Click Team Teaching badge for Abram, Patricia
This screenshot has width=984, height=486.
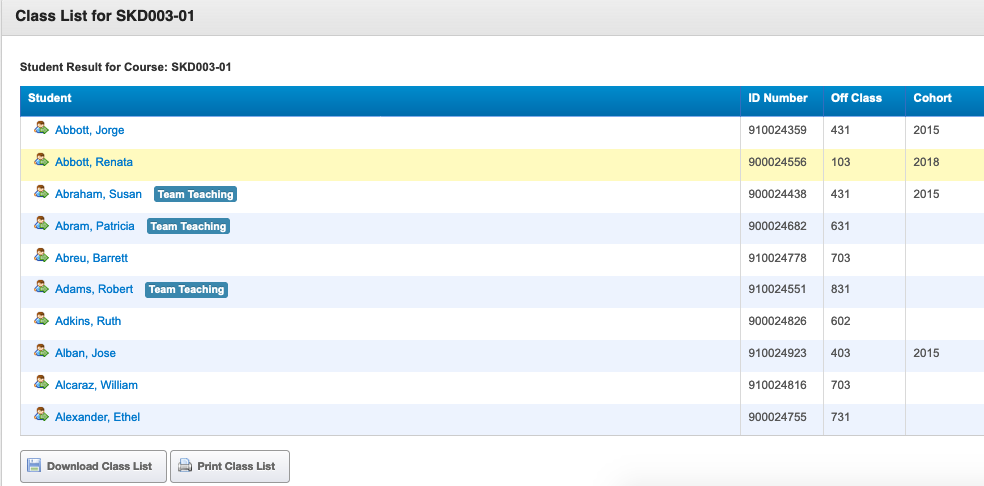point(188,226)
